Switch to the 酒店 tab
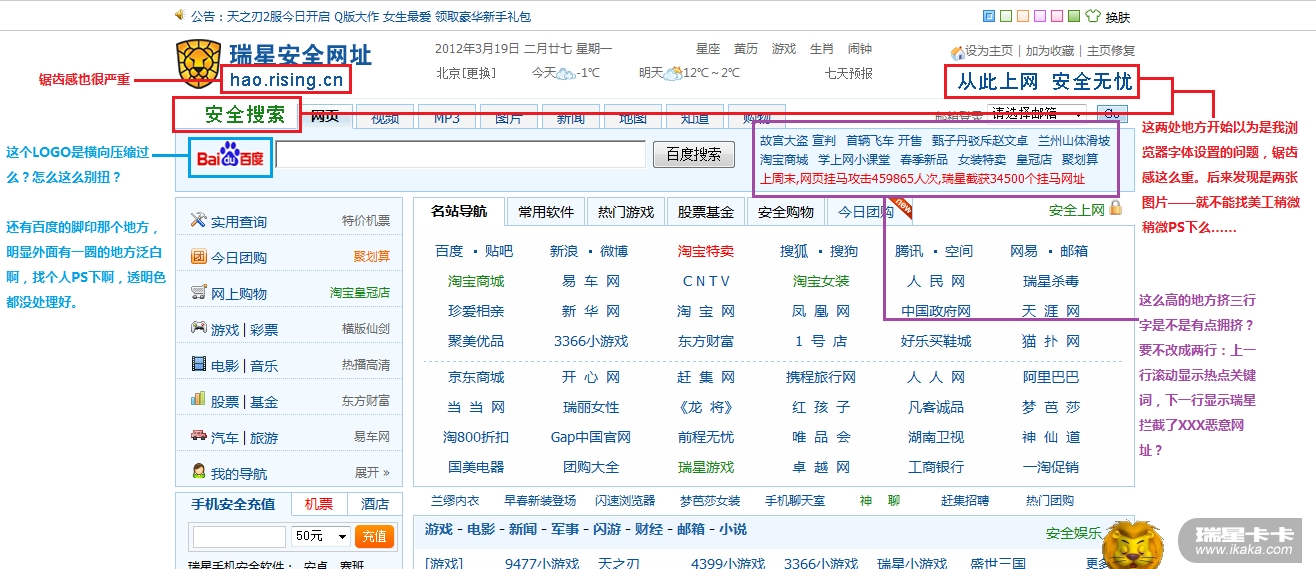 [x=375, y=504]
